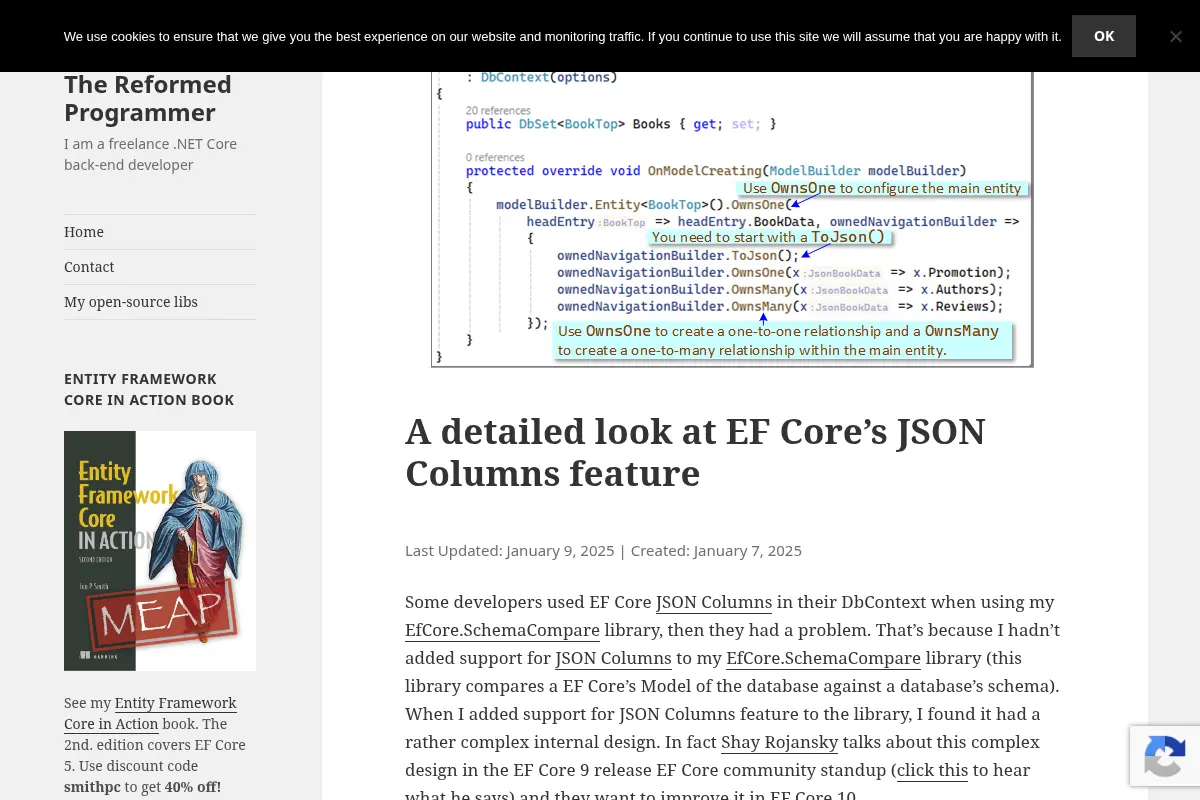Open Entity Framework Core in Action link
The width and height of the screenshot is (1200, 800).
[x=150, y=713]
